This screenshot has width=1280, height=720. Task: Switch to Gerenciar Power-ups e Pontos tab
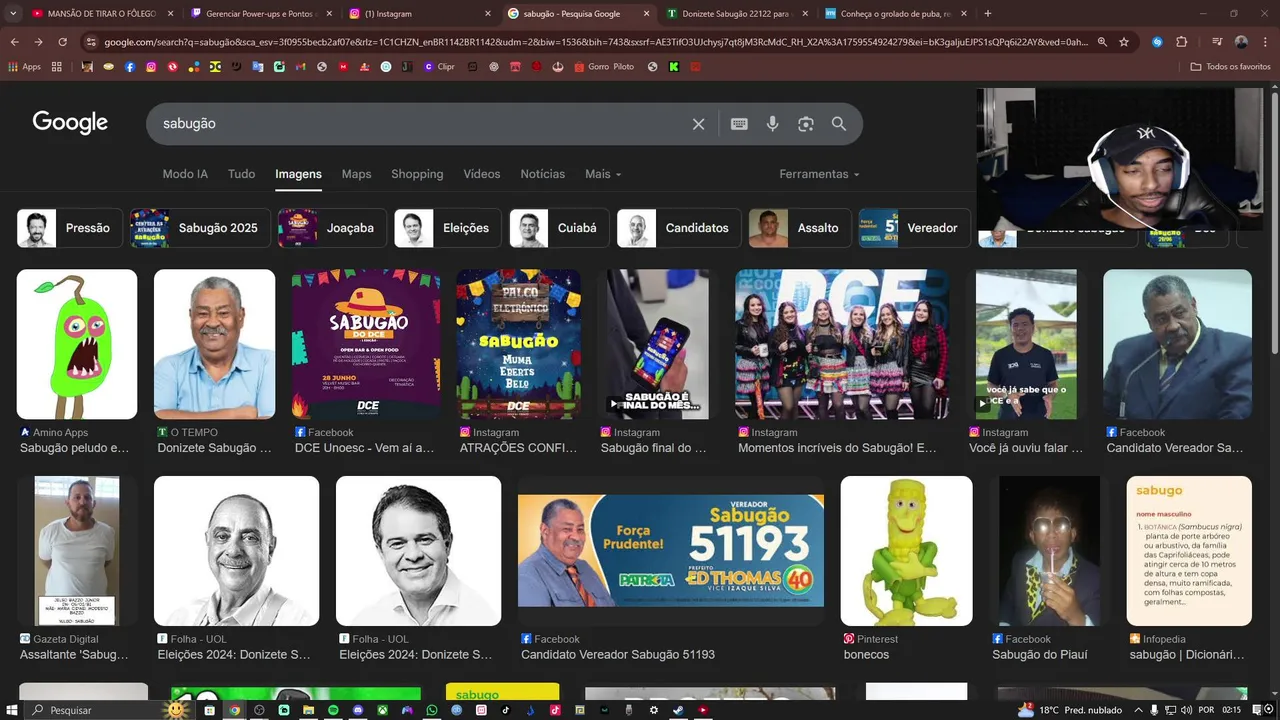pos(262,14)
